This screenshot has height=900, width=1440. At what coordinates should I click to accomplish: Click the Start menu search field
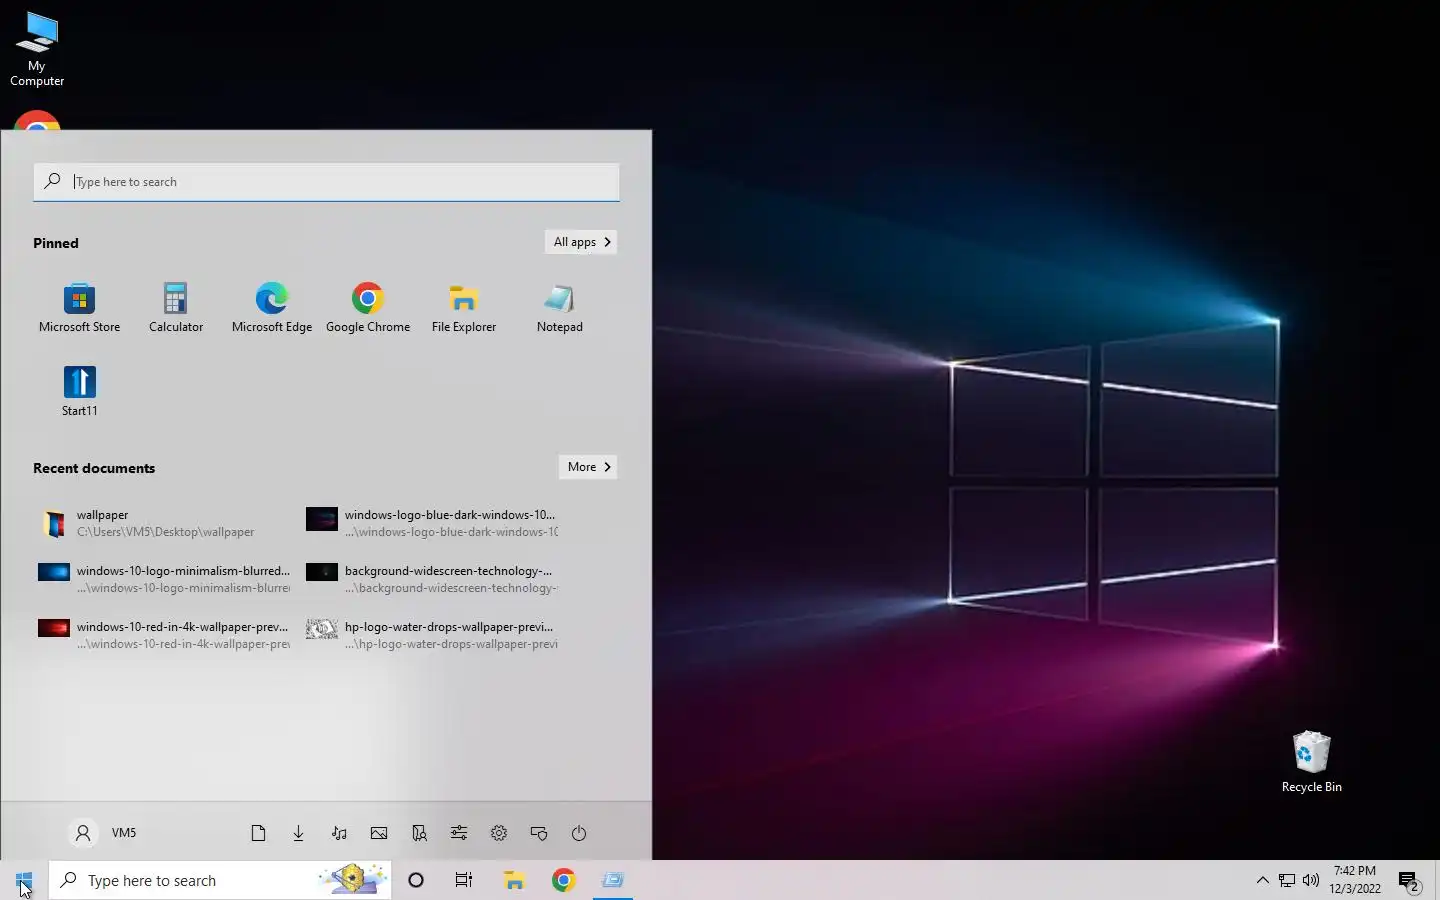(327, 182)
